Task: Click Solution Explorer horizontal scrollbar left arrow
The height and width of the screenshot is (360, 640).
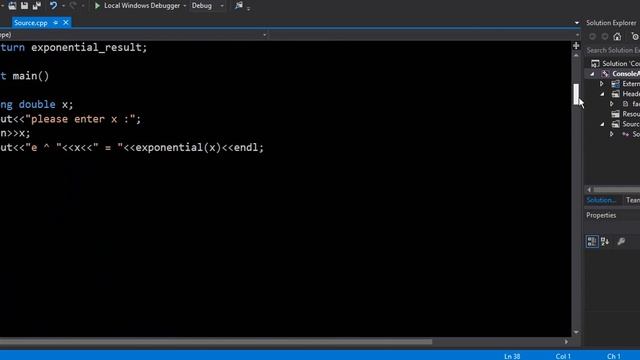Action: click(x=589, y=190)
